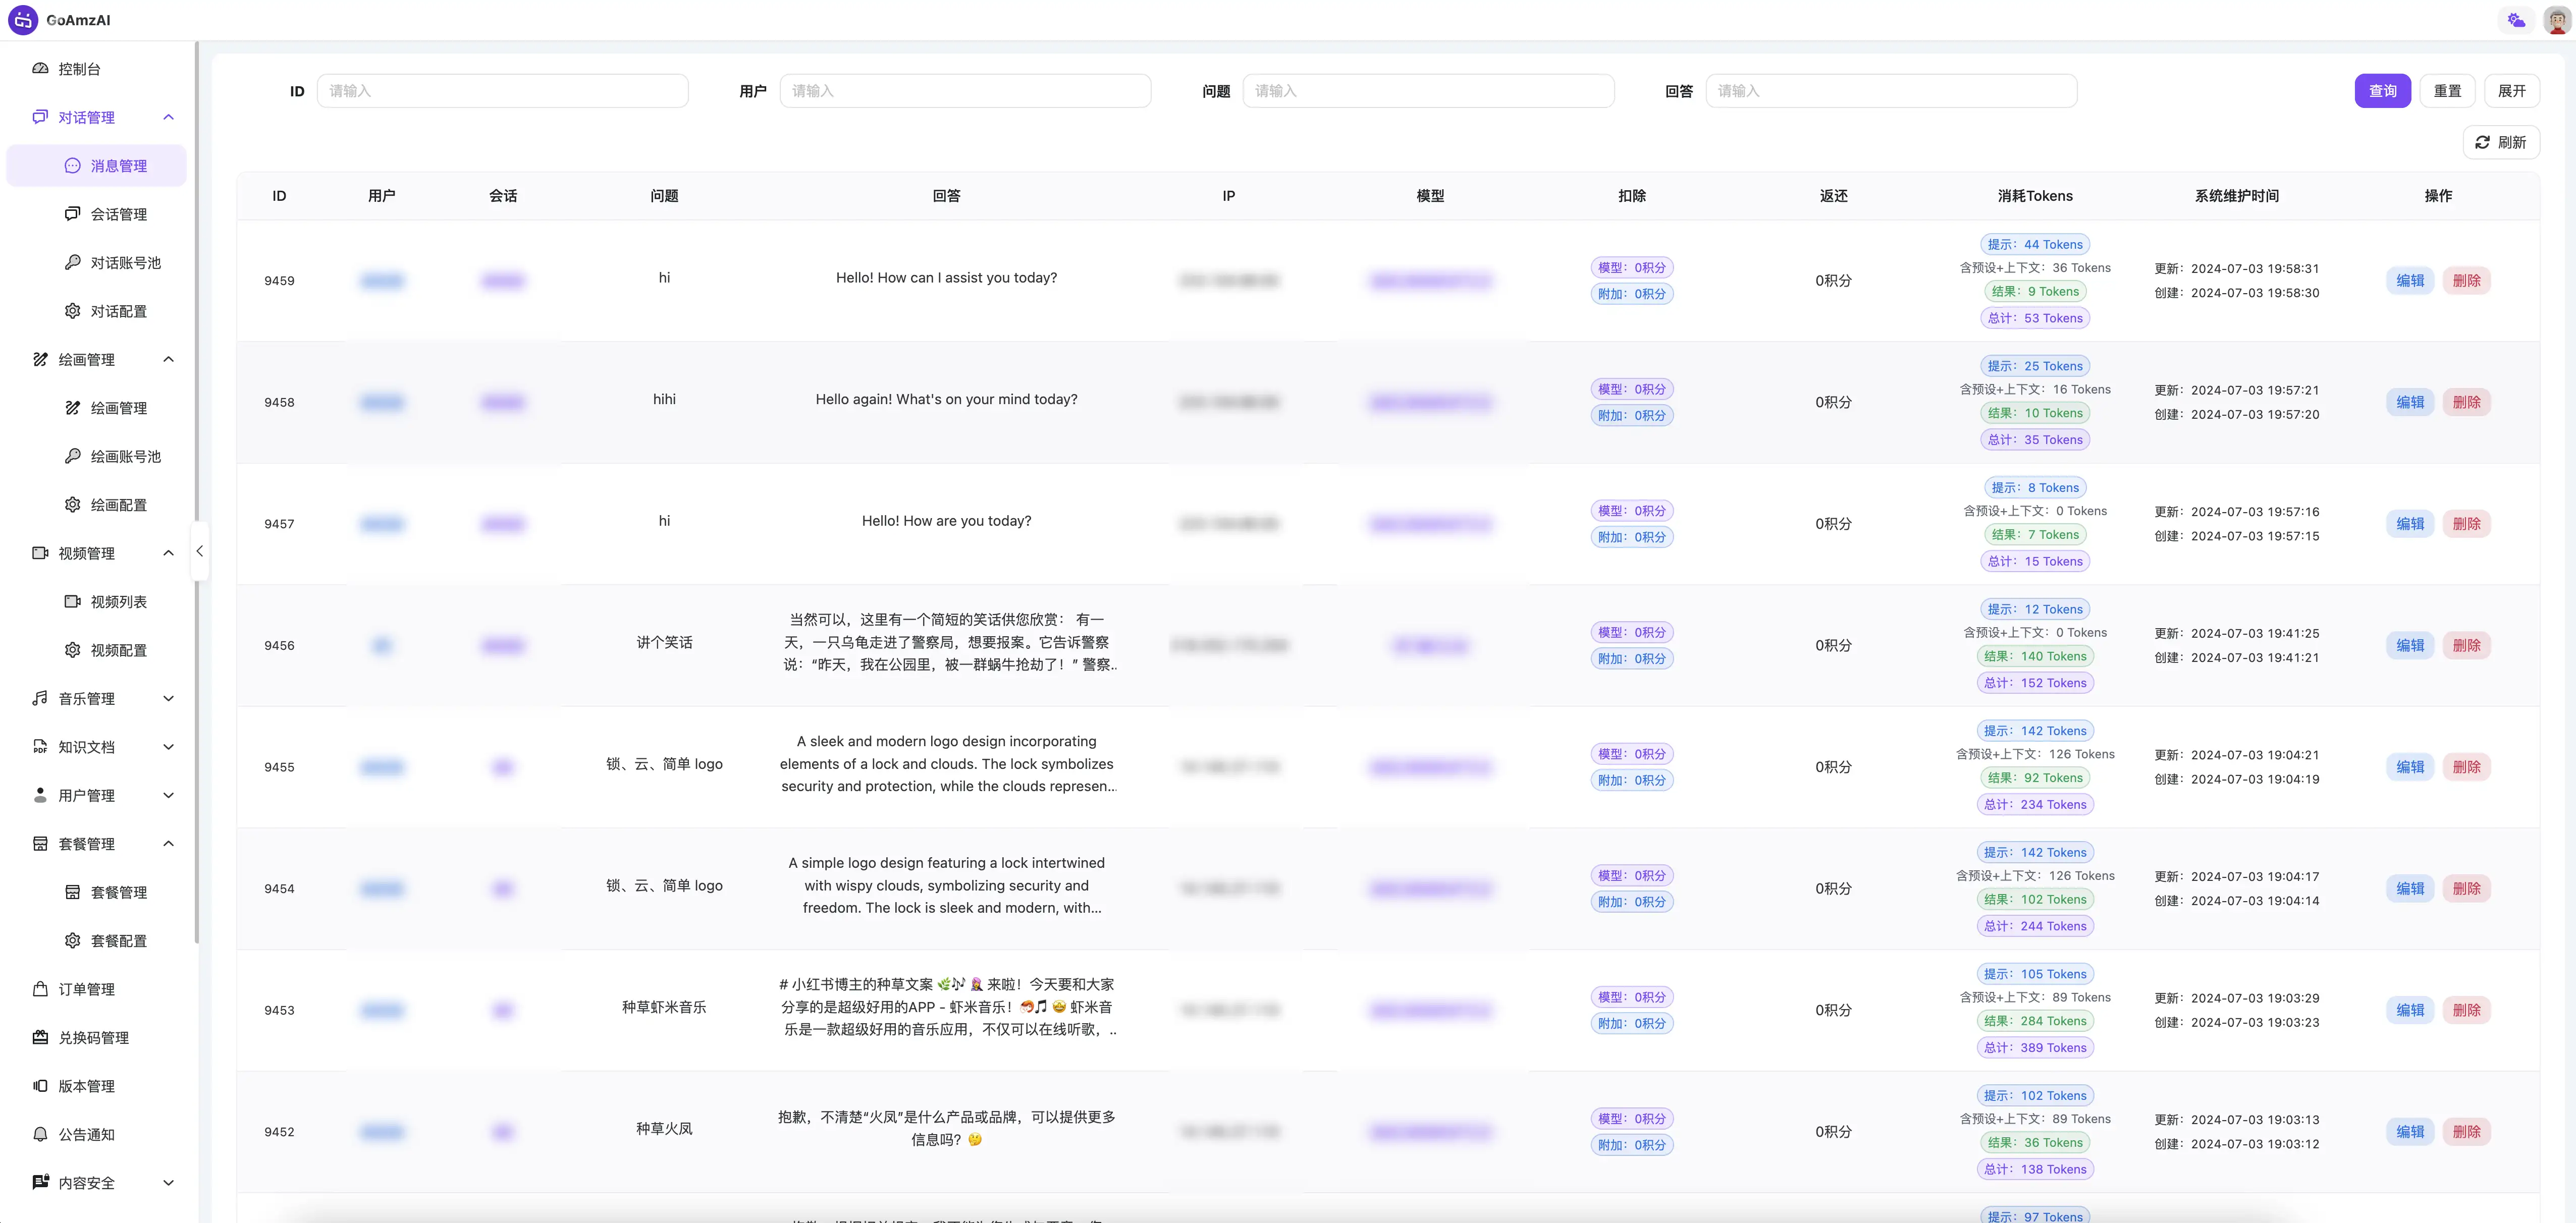Viewport: 2576px width, 1223px height.
Task: Click the question text 种草虾米音乐
Action: point(664,1007)
